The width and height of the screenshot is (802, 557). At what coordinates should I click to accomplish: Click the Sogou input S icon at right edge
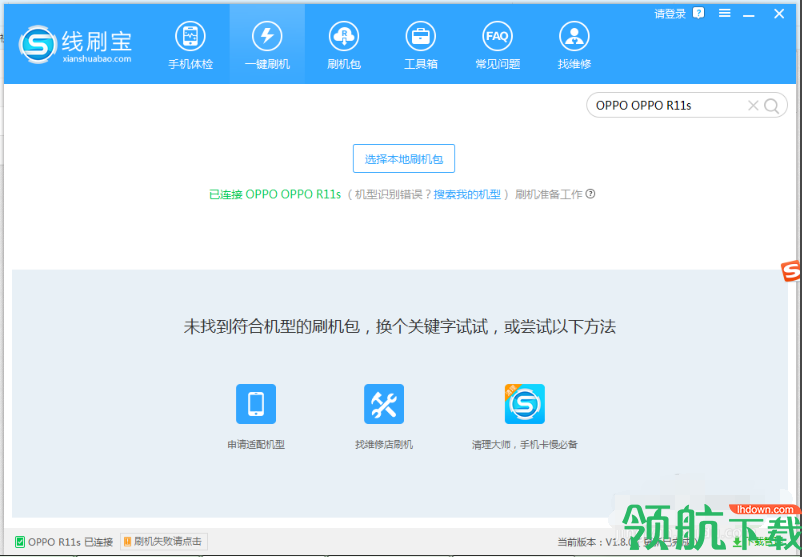coord(791,270)
